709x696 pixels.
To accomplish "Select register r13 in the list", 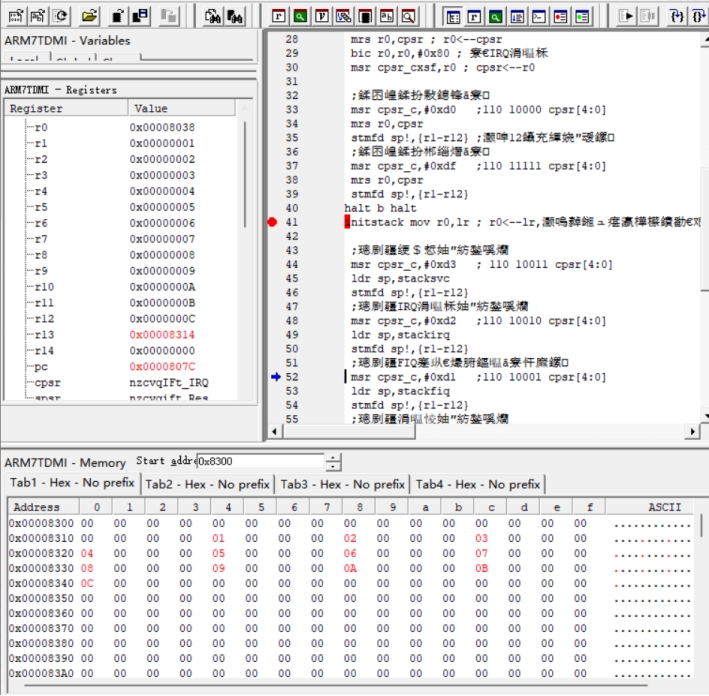I will (43, 335).
